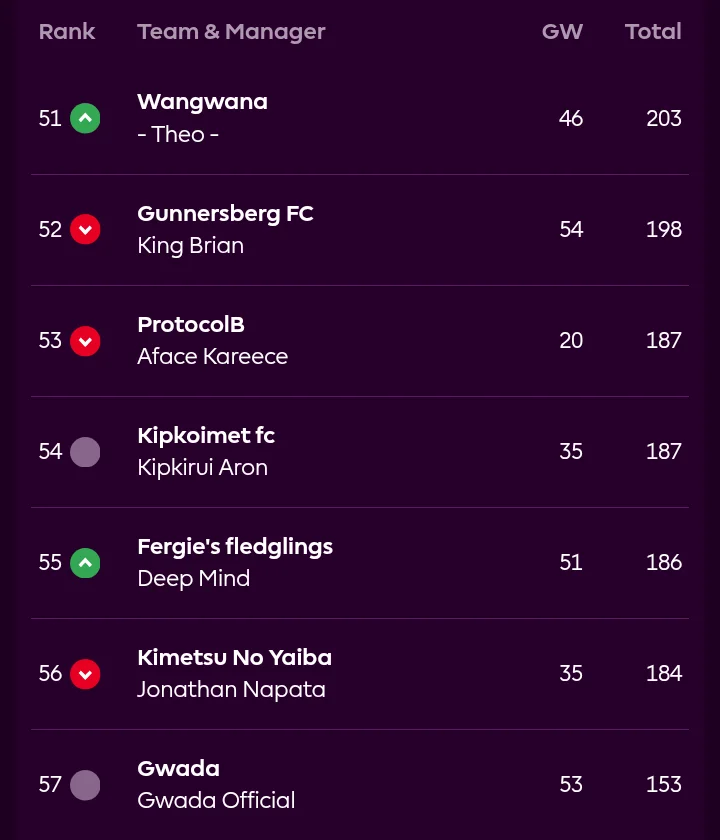Click the grey no-change circle at rank 54
Viewport: 720px width, 840px height.
(x=85, y=452)
